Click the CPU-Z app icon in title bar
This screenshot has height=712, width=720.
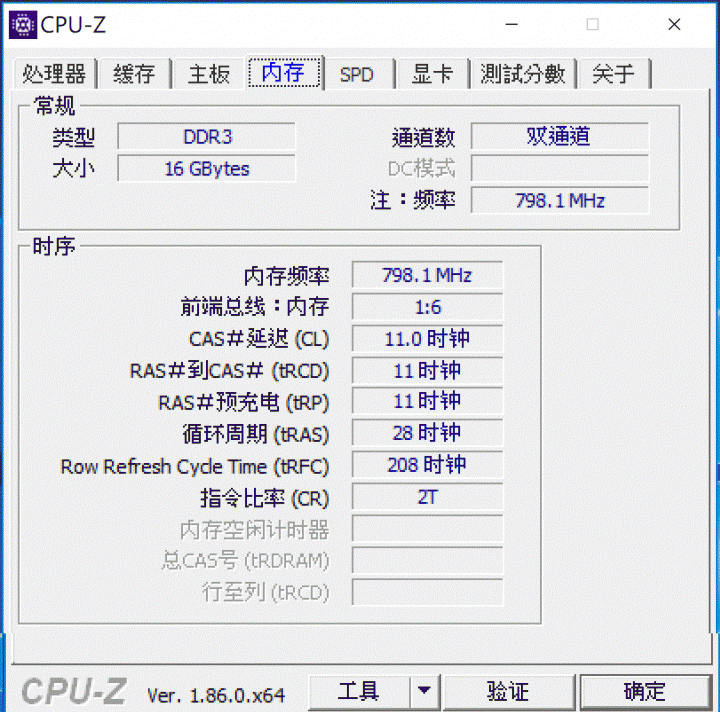point(22,25)
